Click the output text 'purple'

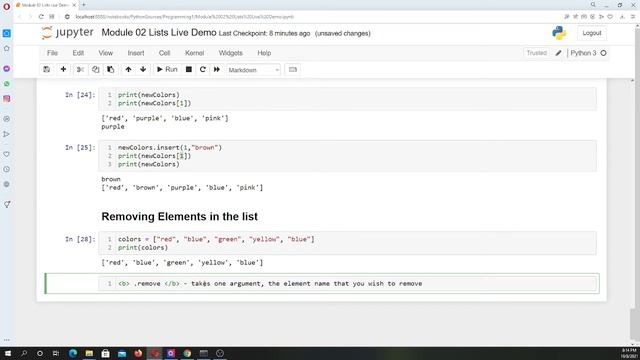pos(113,127)
